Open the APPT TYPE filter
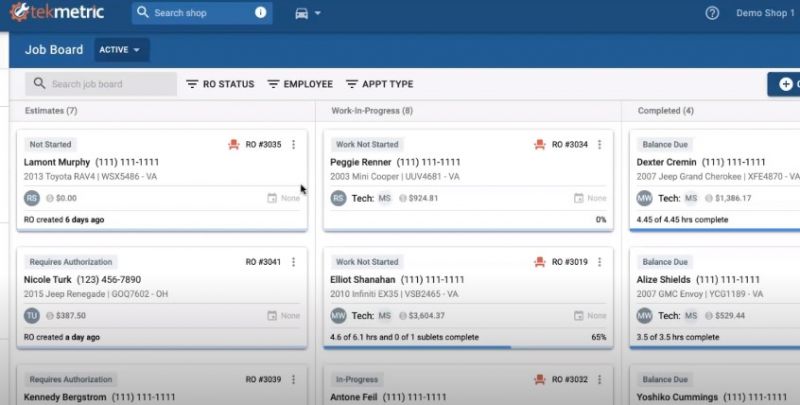 pyautogui.click(x=379, y=85)
